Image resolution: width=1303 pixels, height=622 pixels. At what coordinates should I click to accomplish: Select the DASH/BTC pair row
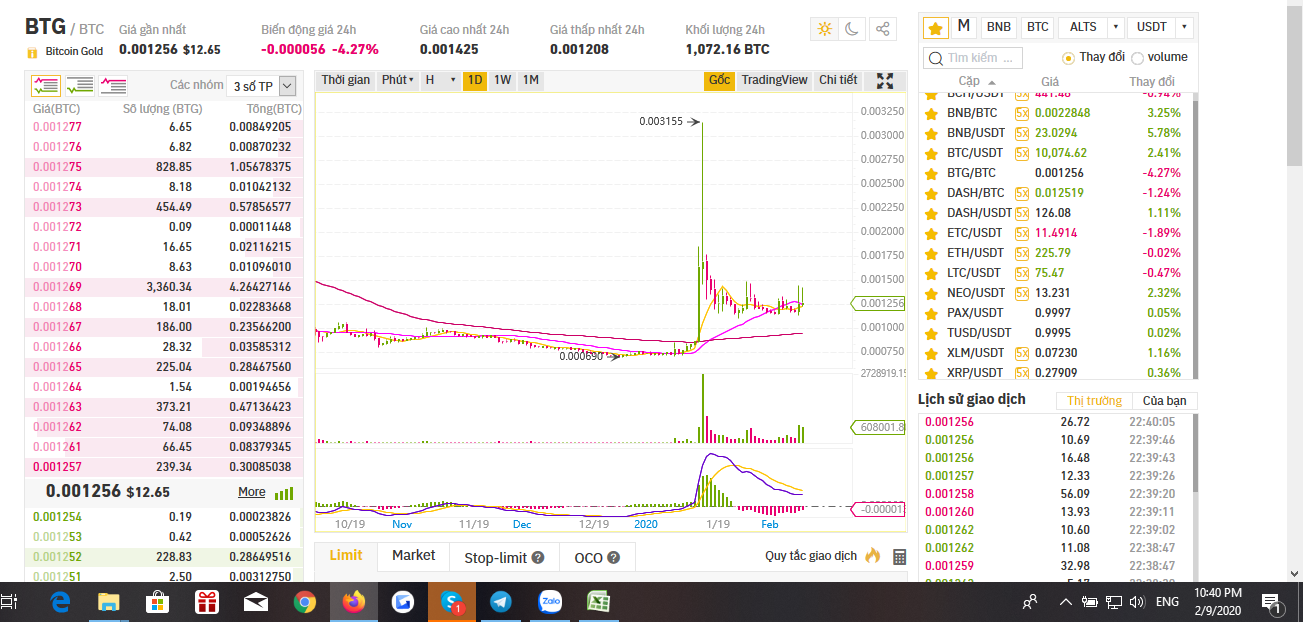(1056, 193)
